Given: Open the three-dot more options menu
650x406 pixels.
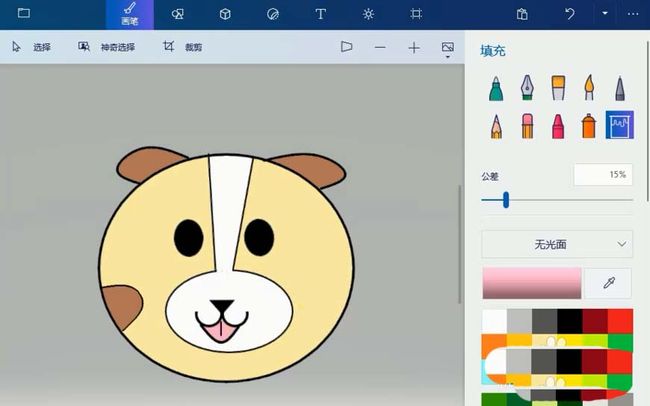Looking at the screenshot, I should coord(633,14).
